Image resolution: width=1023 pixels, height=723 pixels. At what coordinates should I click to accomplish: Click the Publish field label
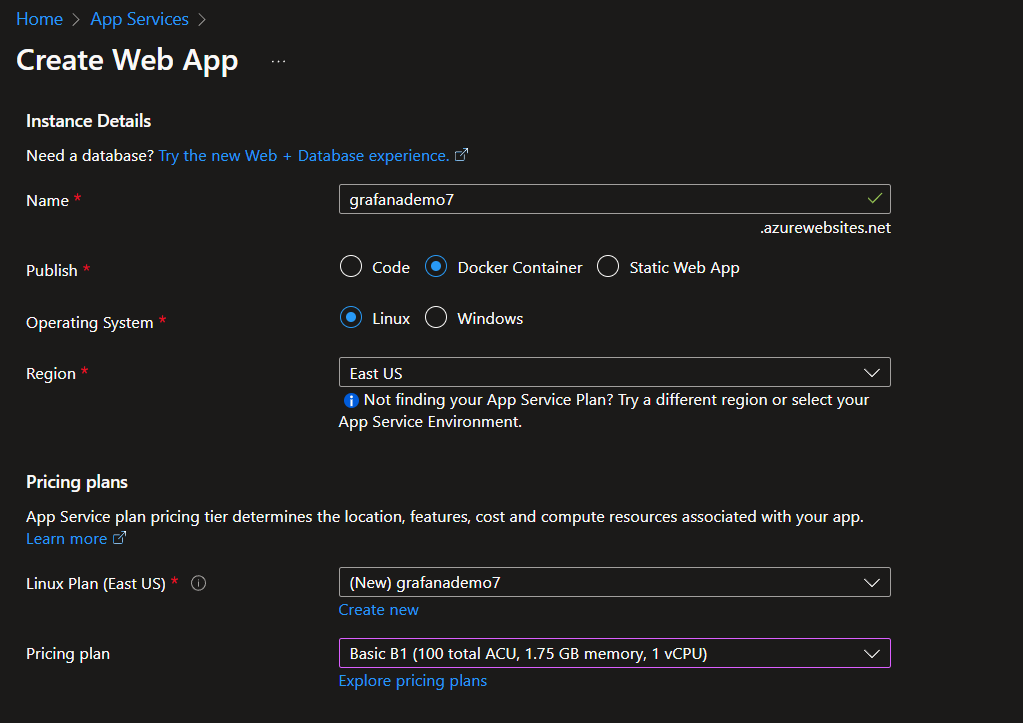(52, 270)
